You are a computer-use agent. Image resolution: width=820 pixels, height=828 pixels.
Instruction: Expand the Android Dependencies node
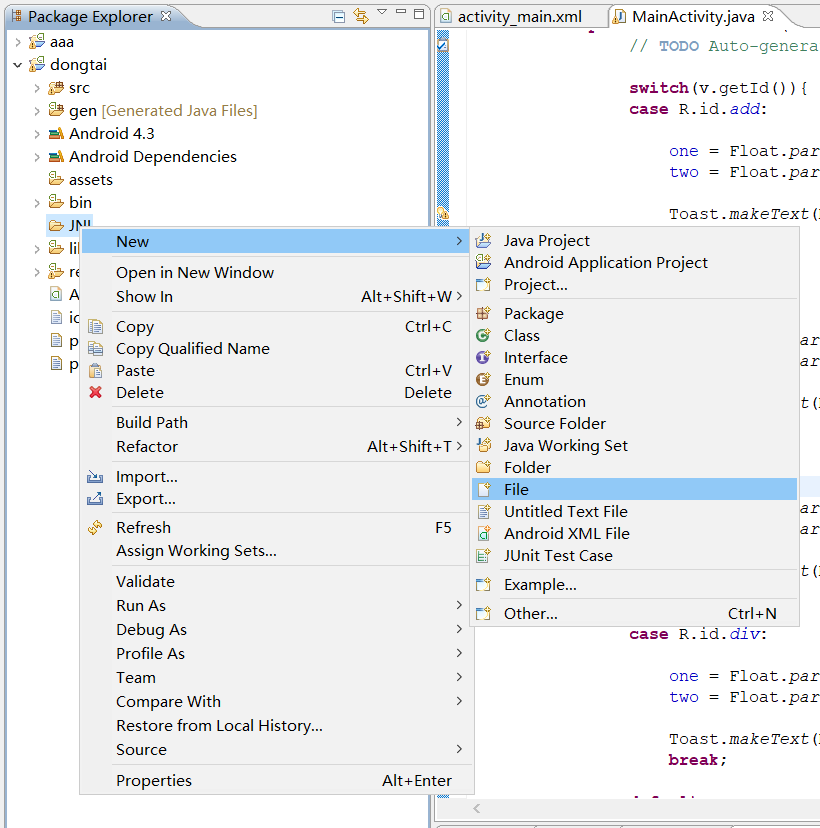(x=37, y=157)
